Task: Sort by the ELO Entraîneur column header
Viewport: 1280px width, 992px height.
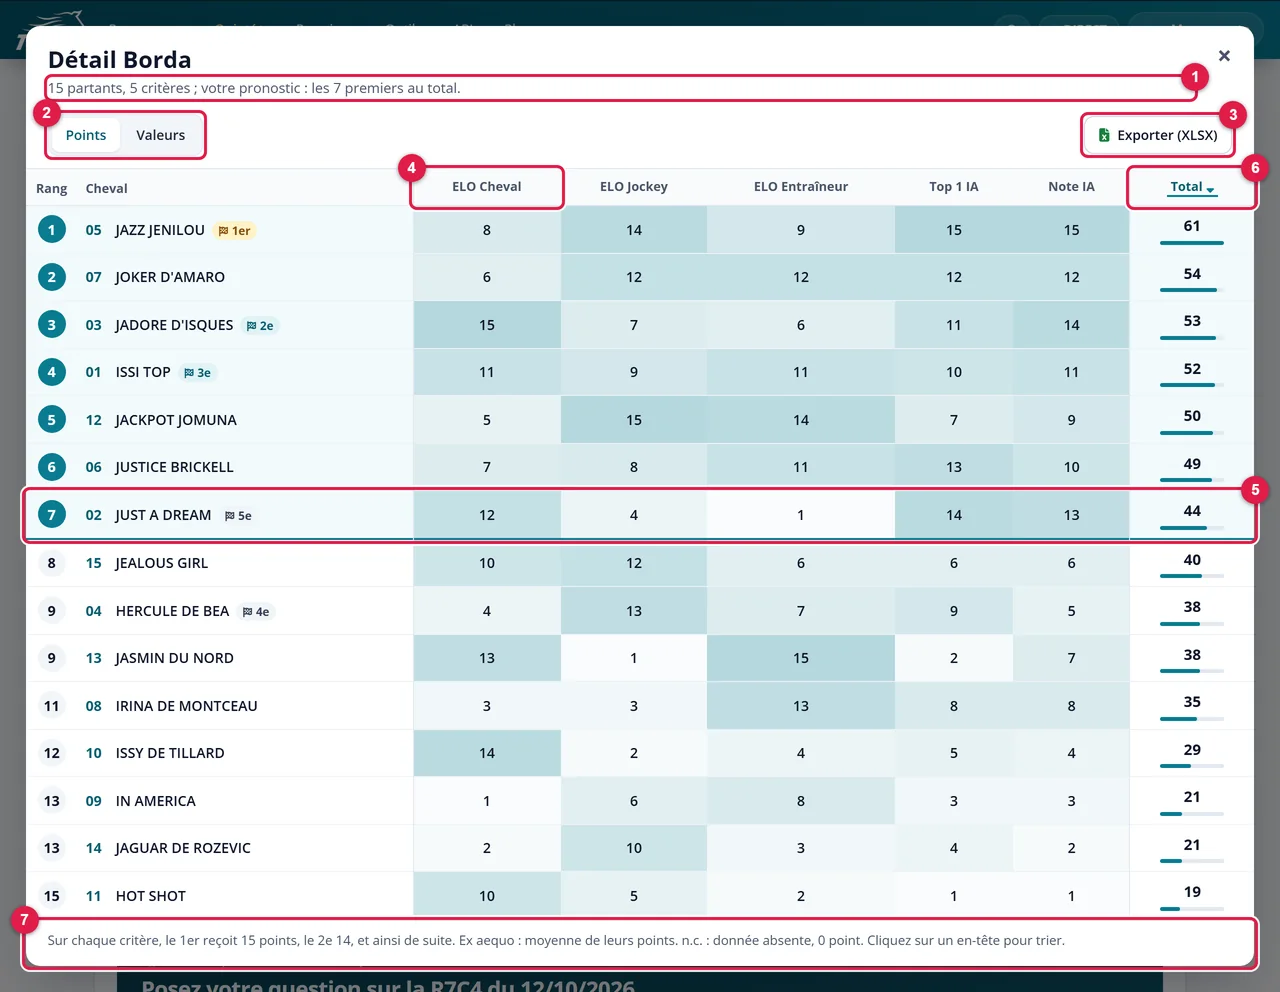Action: pyautogui.click(x=801, y=187)
